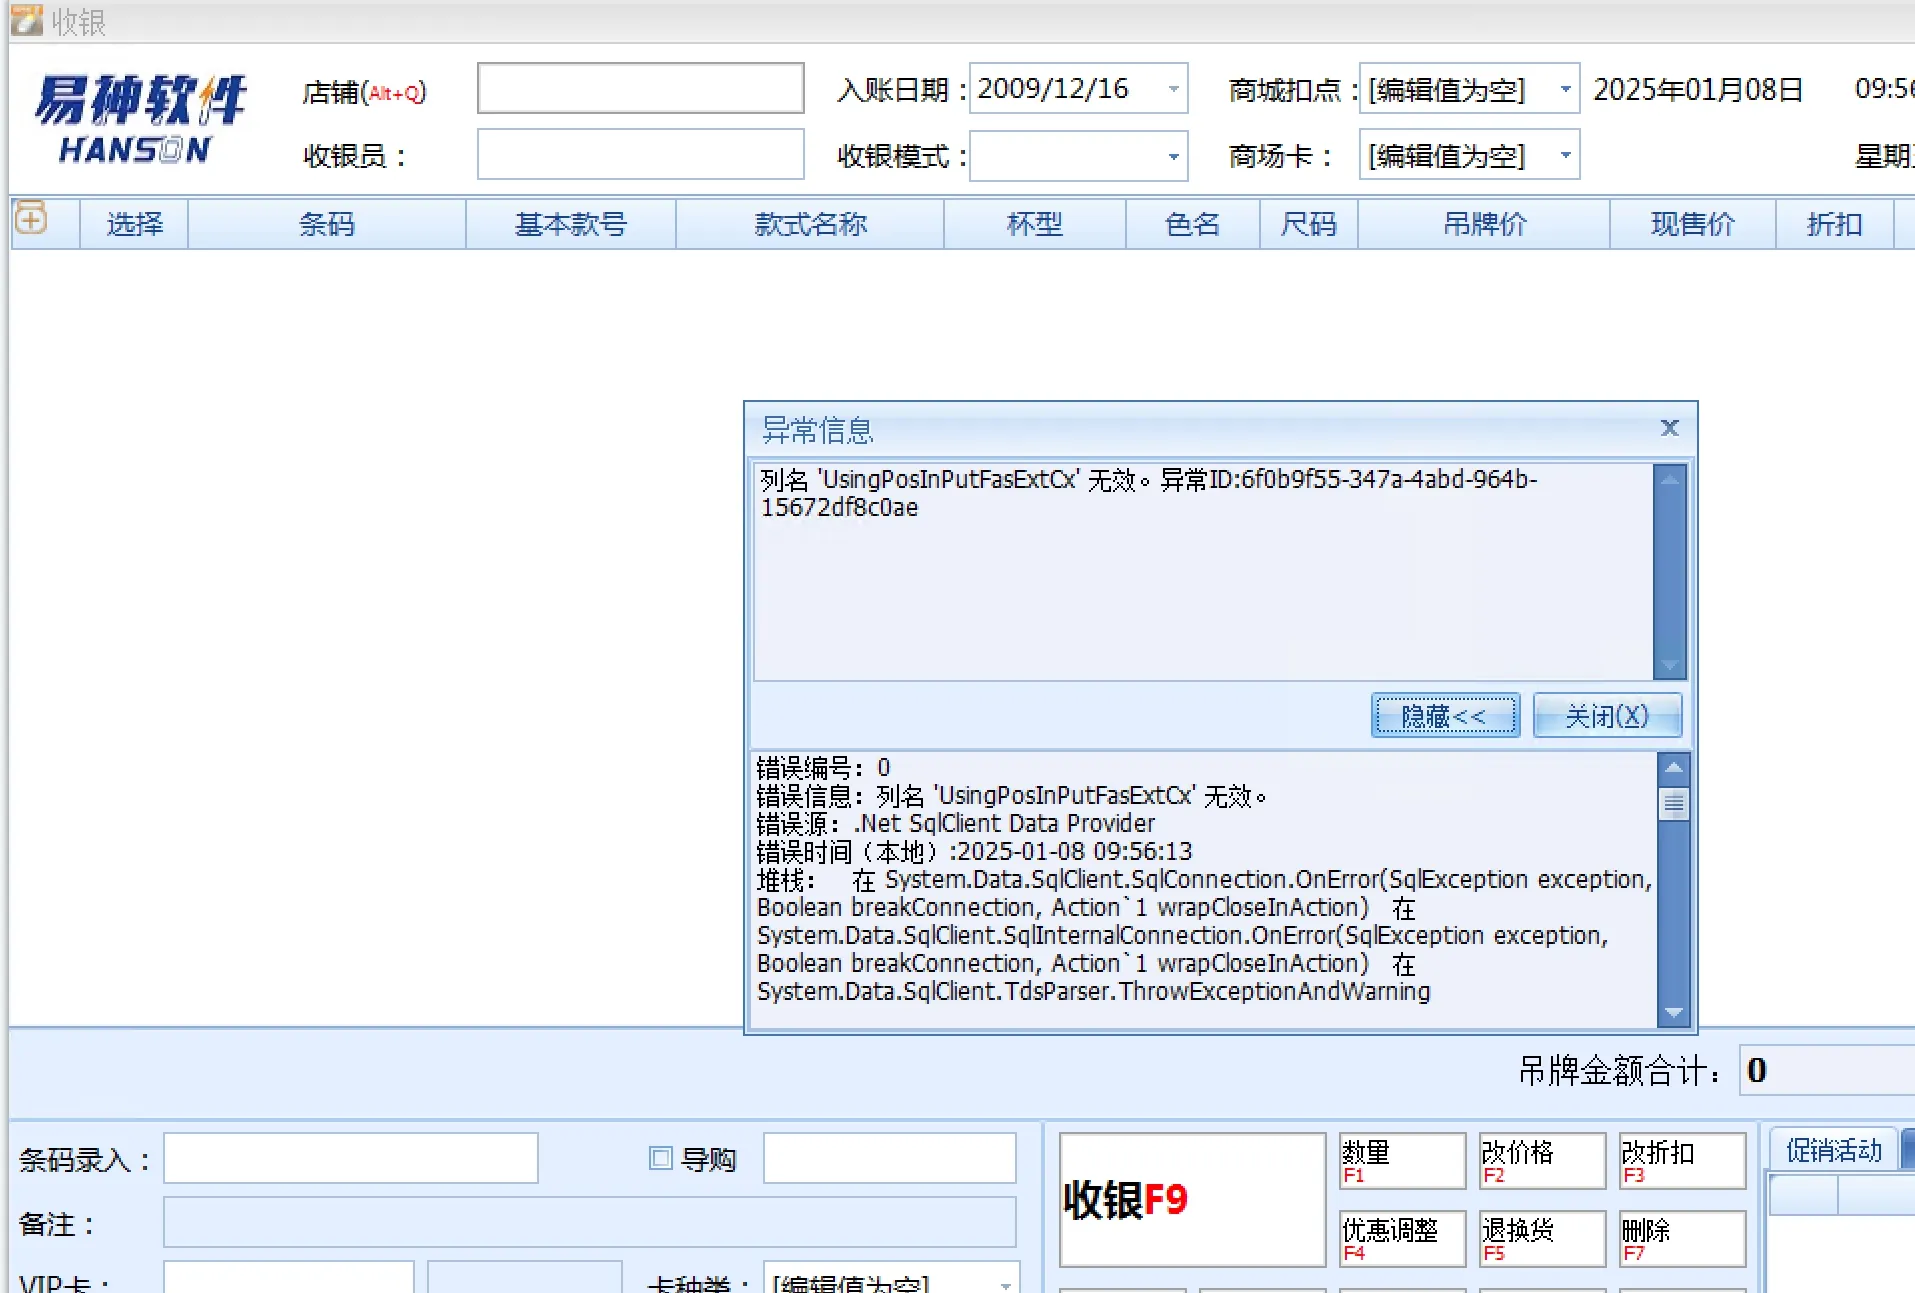
Task: Focus the 条码录入 input field
Action: [350, 1158]
